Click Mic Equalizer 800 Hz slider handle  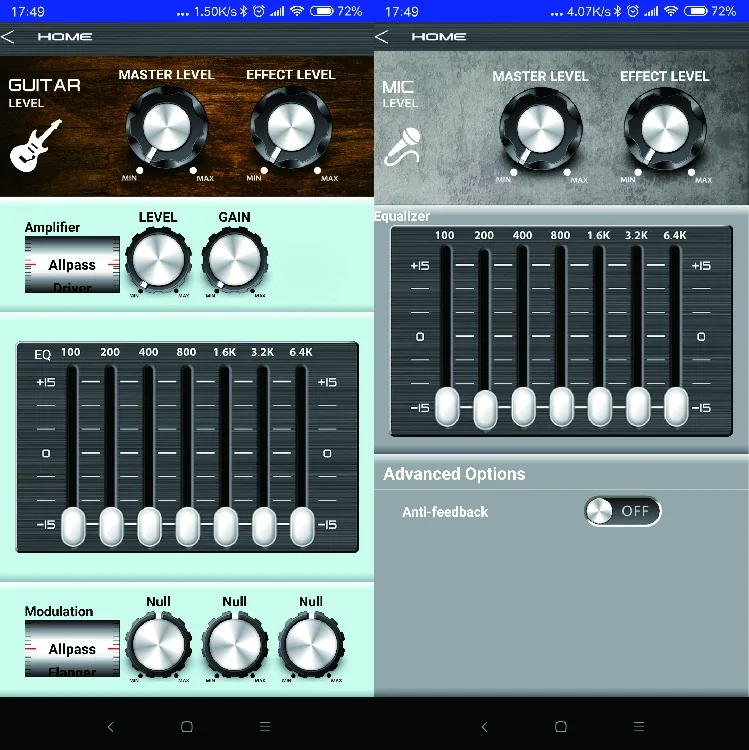point(562,407)
